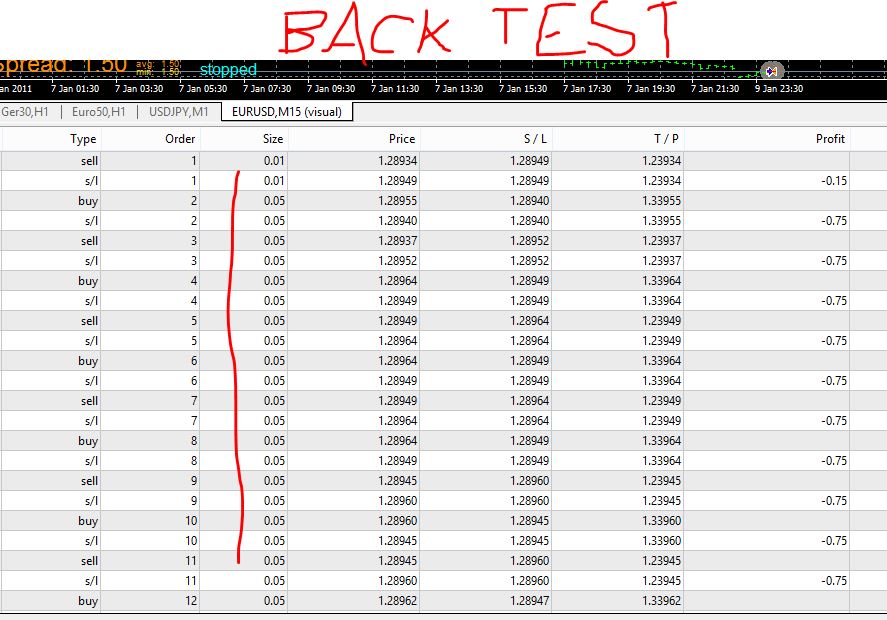Sort results by Type column header
Screen dimensions: 887x620
coord(83,139)
